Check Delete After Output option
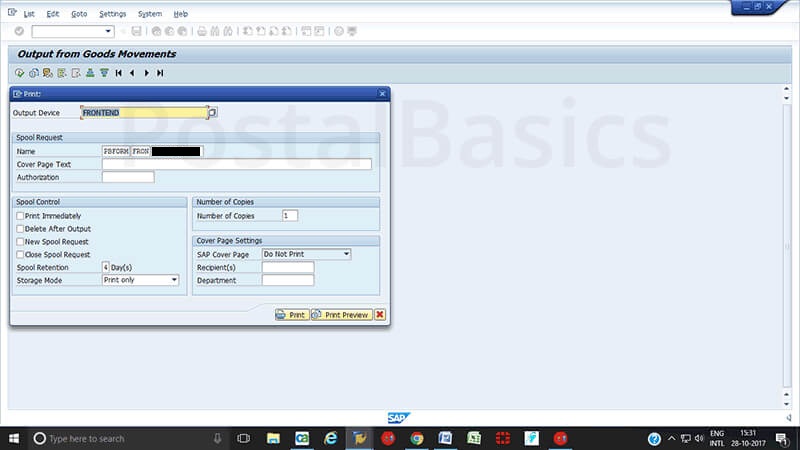 pyautogui.click(x=21, y=229)
